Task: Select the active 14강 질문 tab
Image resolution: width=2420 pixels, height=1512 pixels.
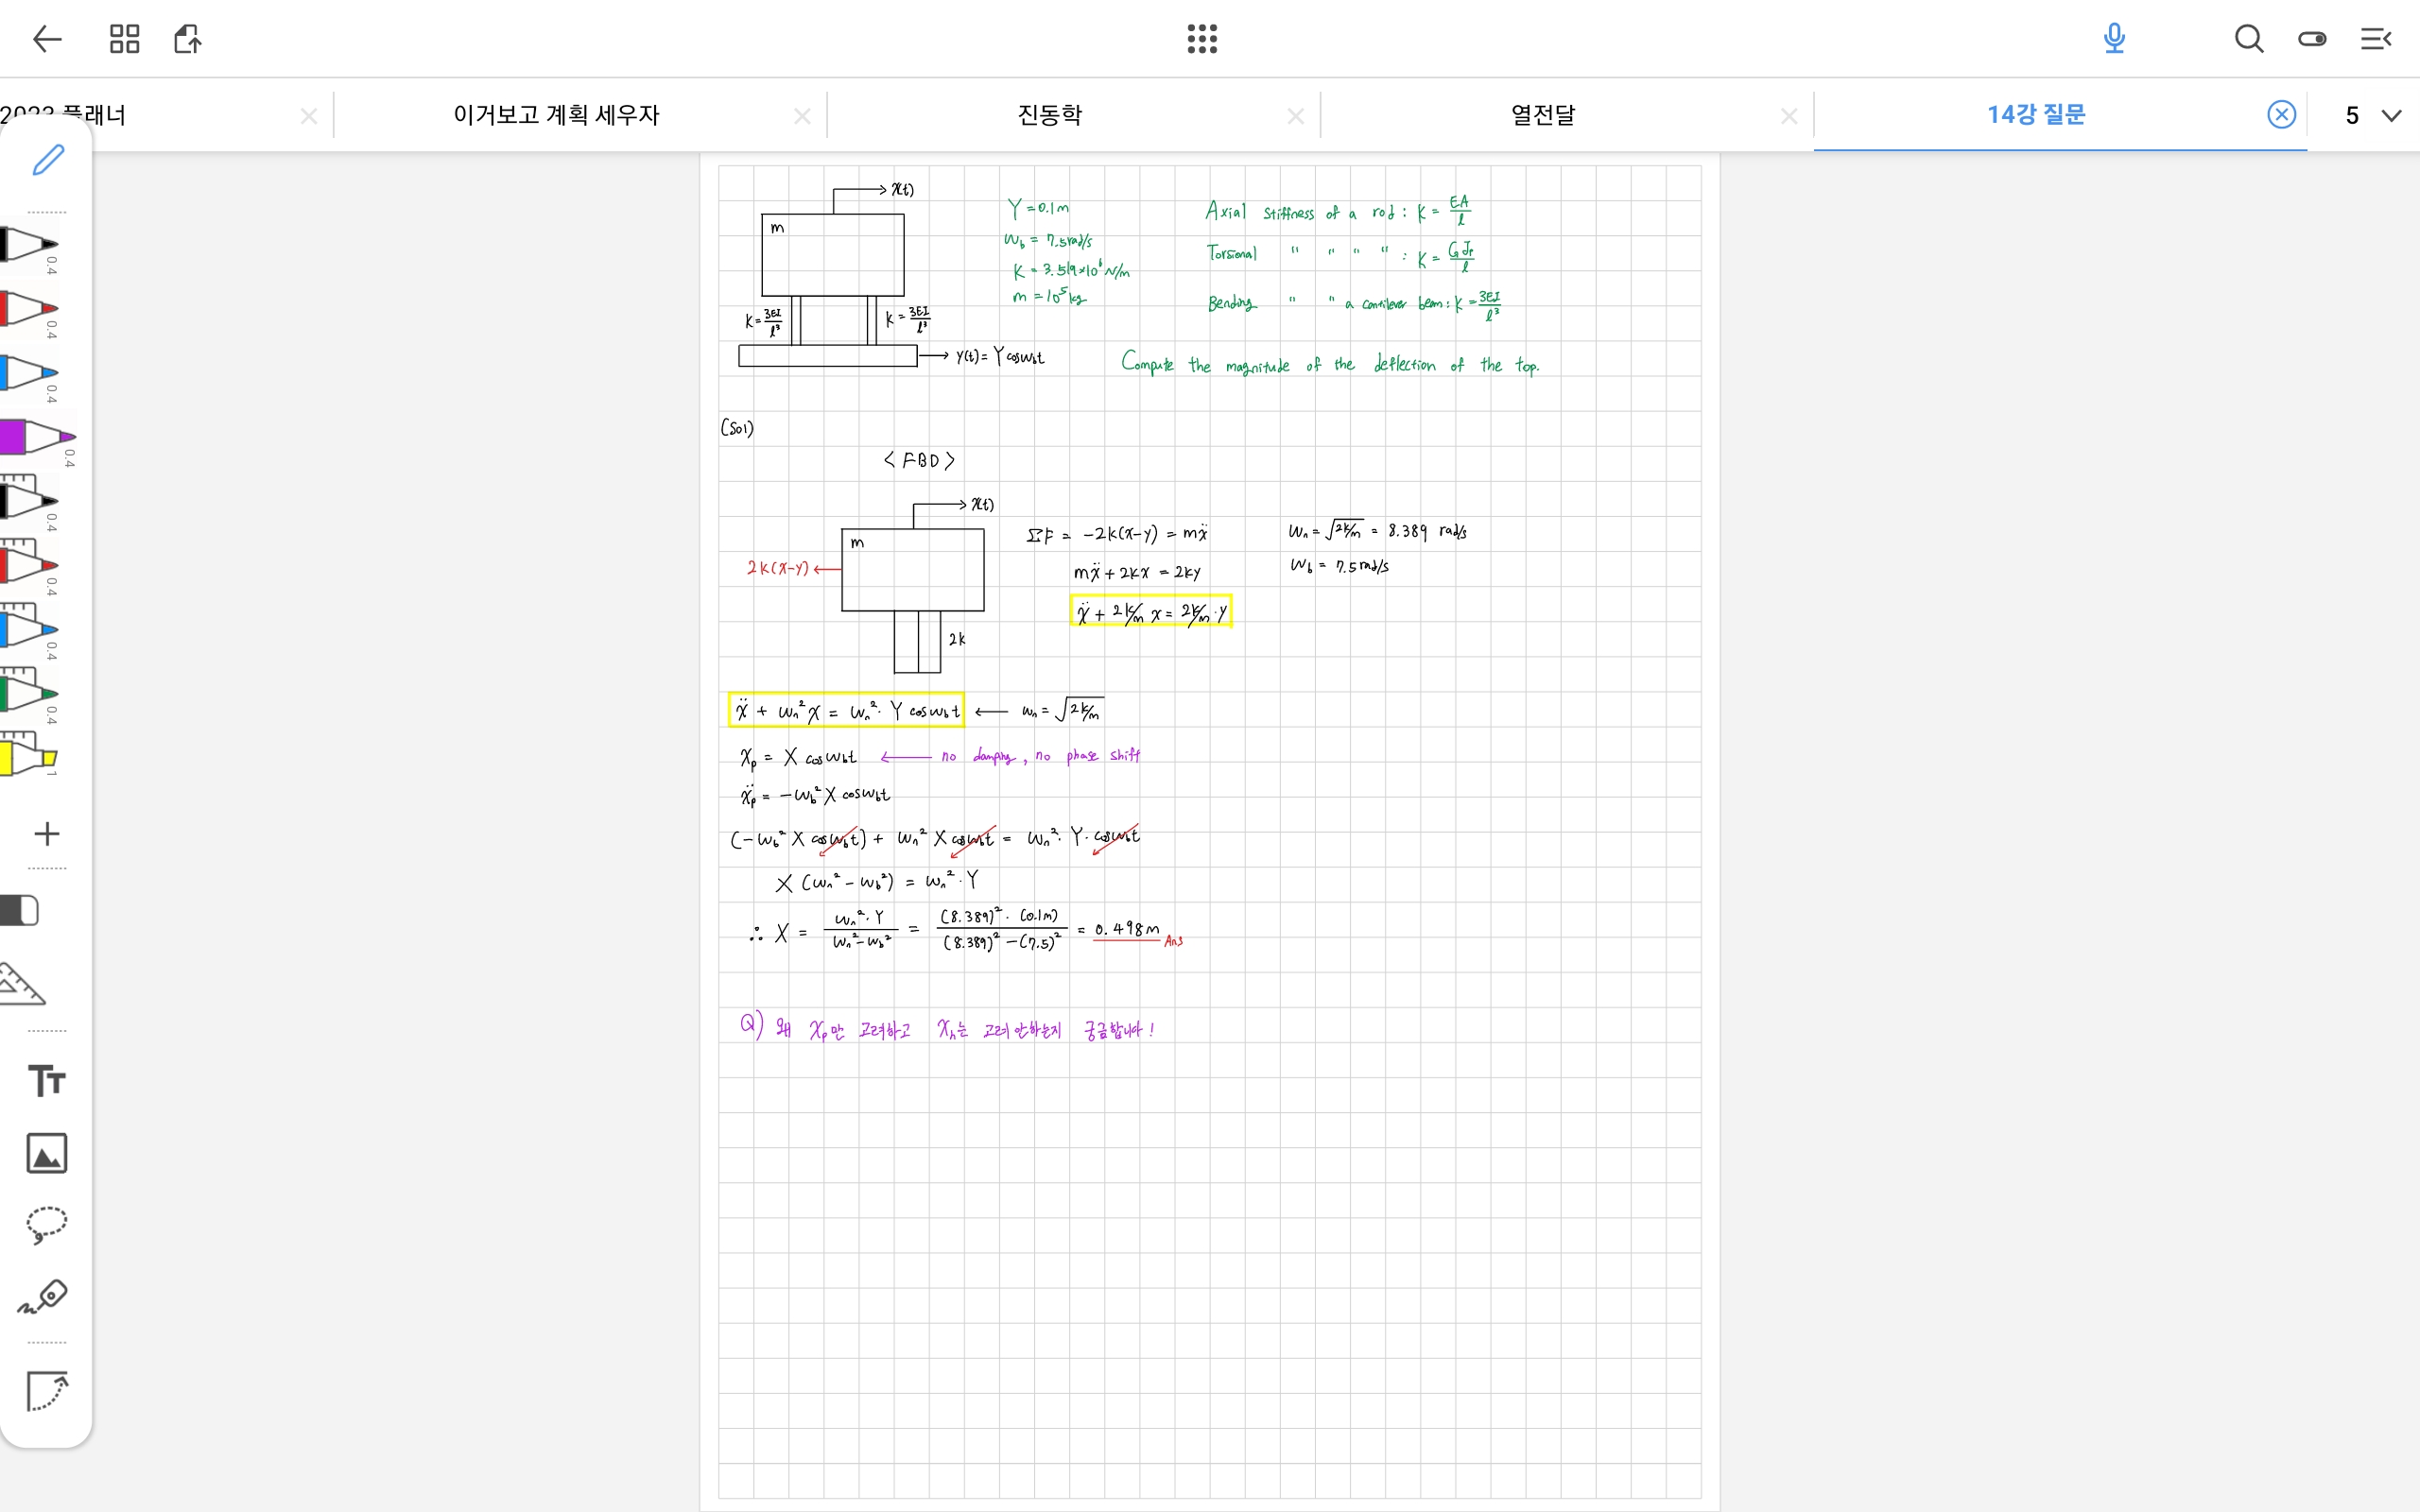Action: [x=2036, y=115]
